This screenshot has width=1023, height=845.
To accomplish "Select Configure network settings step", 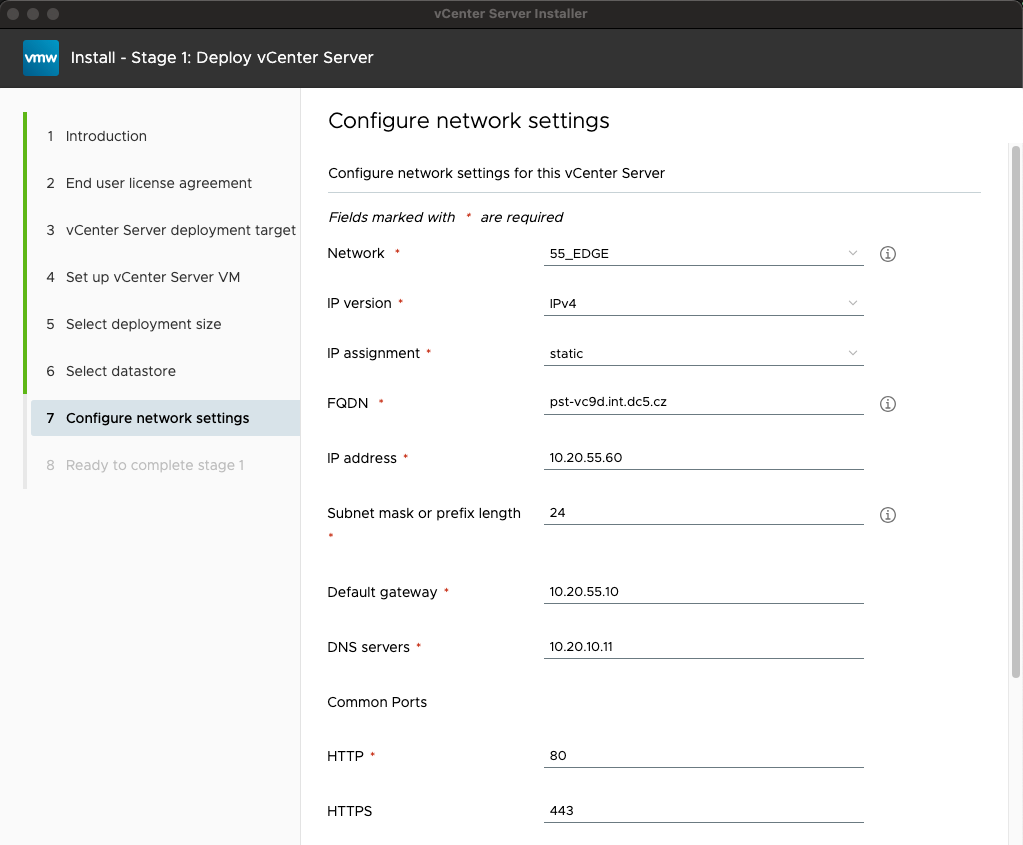I will [165, 418].
